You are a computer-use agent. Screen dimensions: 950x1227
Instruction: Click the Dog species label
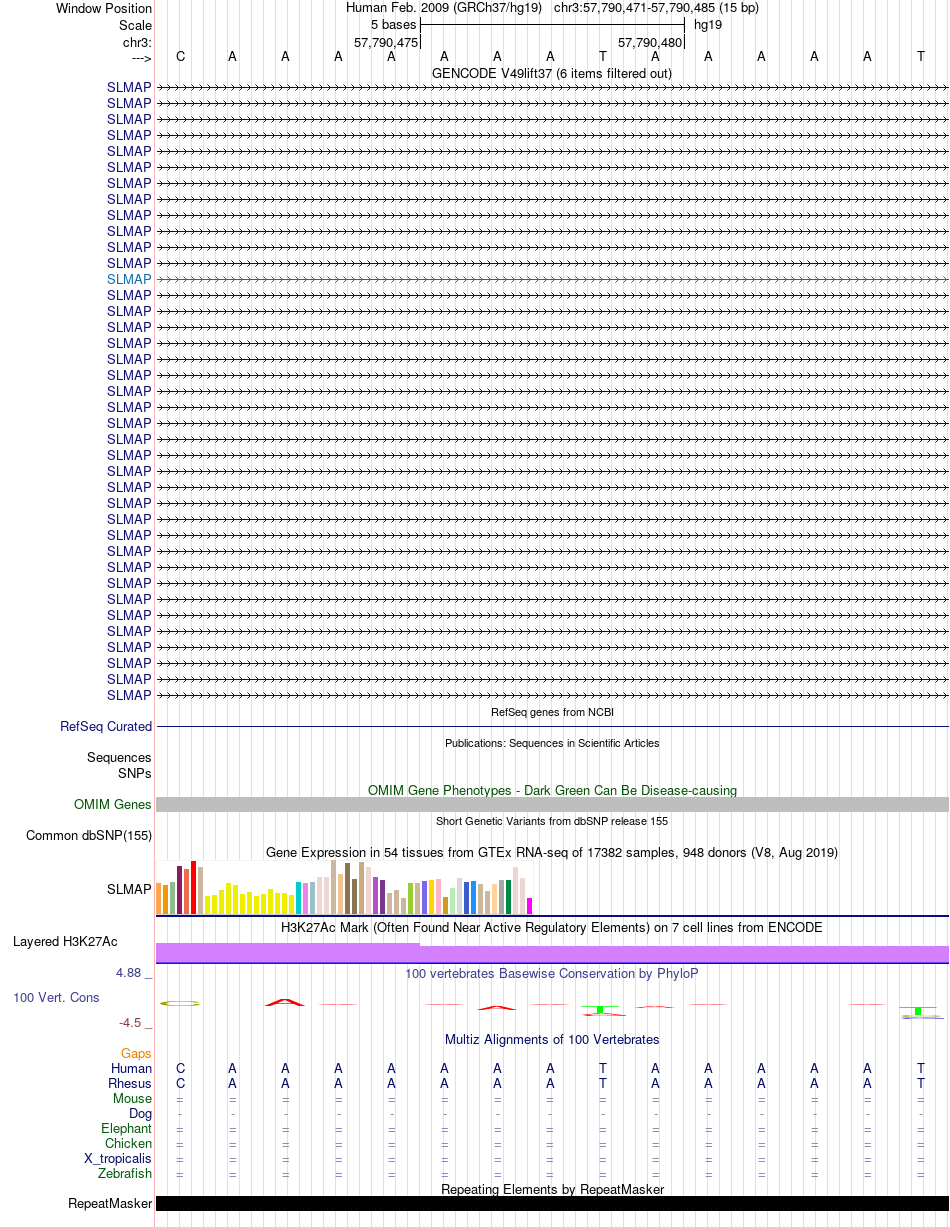140,1114
